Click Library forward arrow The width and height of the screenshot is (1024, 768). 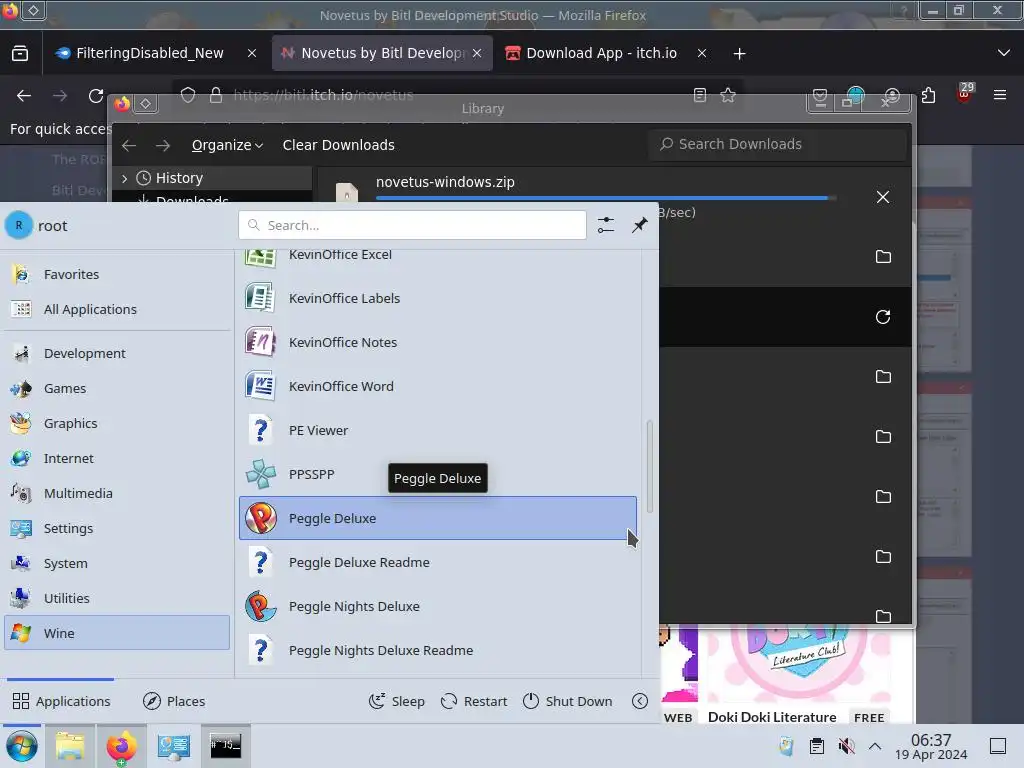click(163, 145)
